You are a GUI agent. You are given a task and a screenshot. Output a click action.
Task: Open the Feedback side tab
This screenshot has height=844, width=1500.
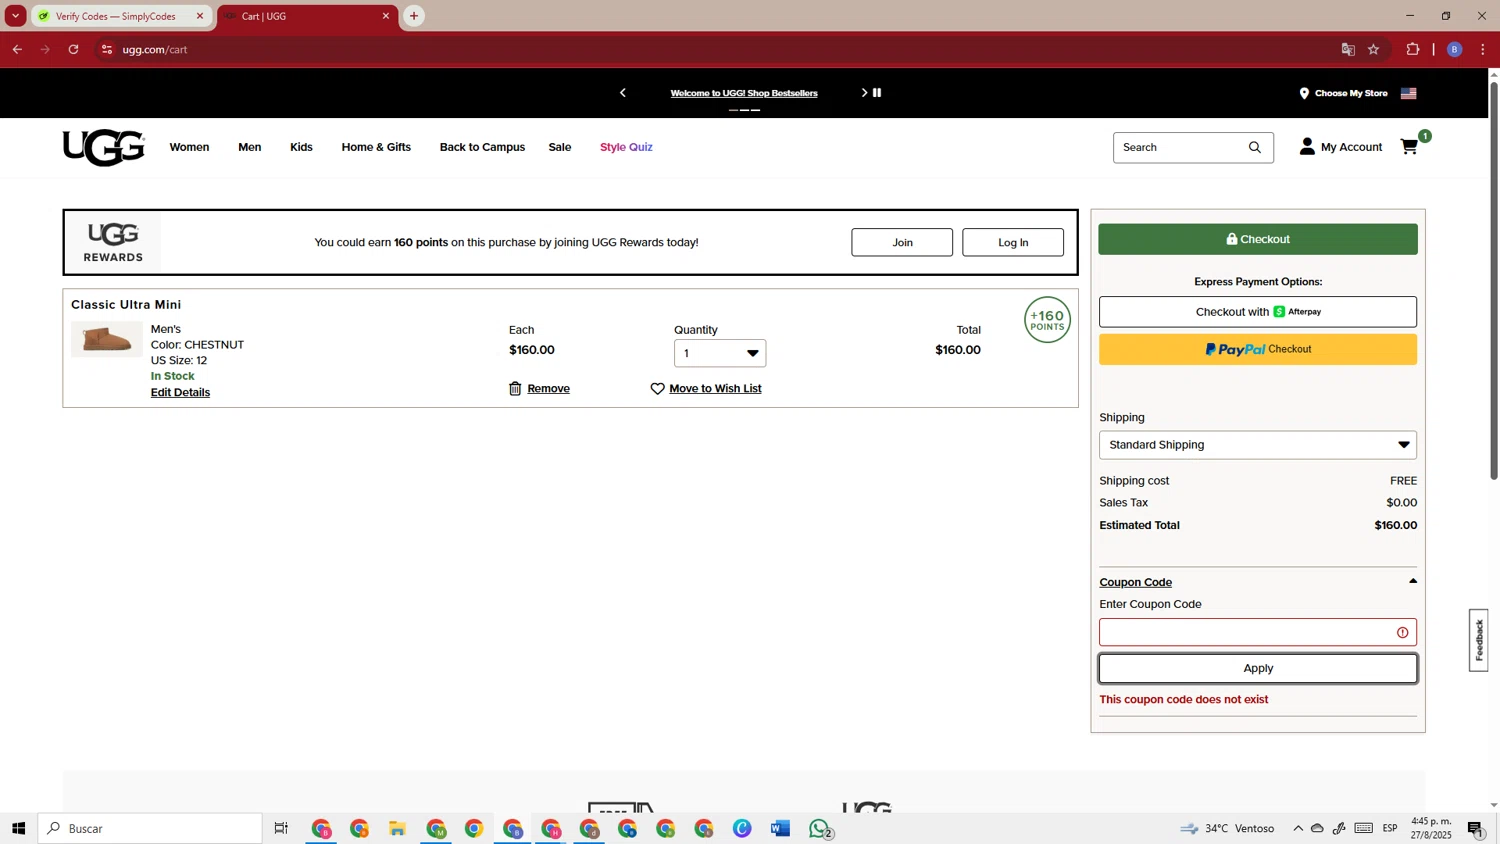tap(1479, 640)
